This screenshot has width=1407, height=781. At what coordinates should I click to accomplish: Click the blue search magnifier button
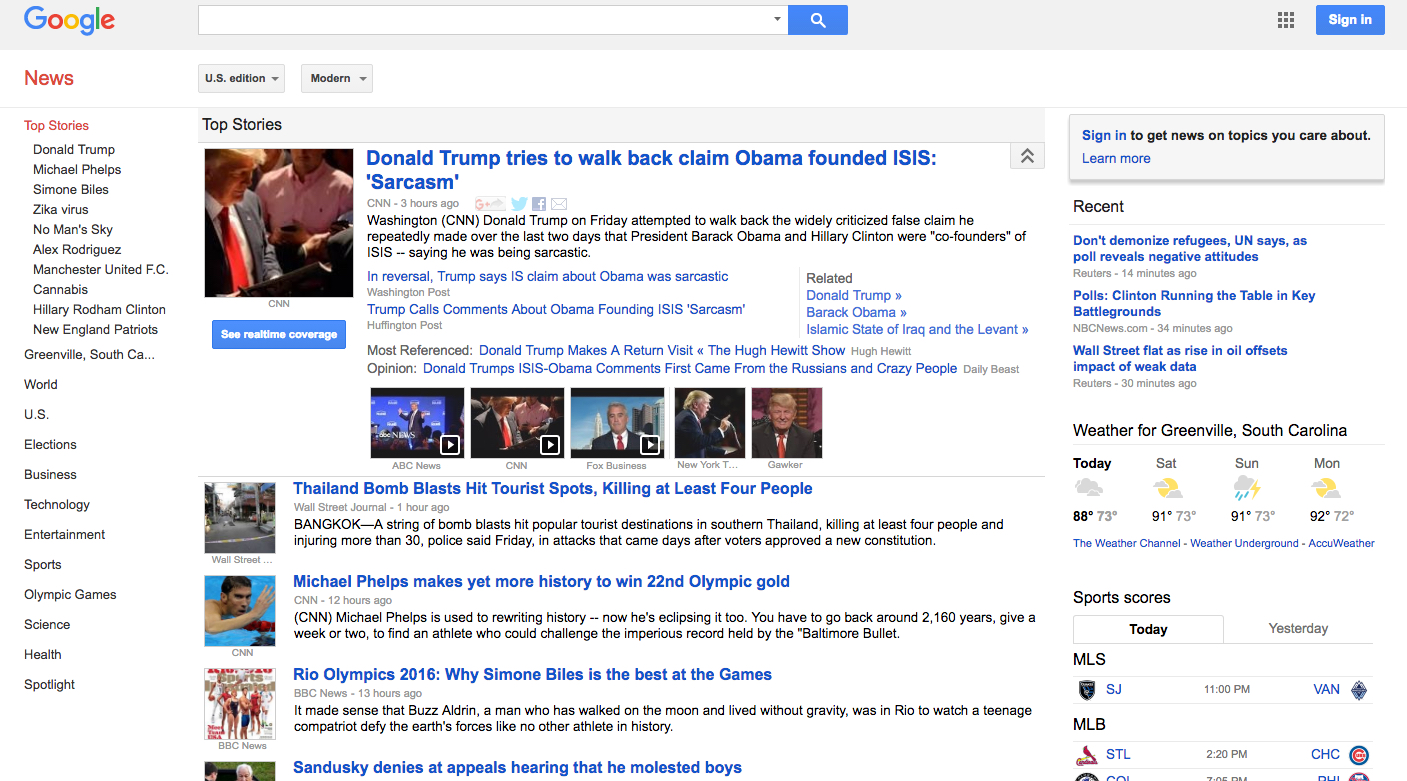coord(817,20)
